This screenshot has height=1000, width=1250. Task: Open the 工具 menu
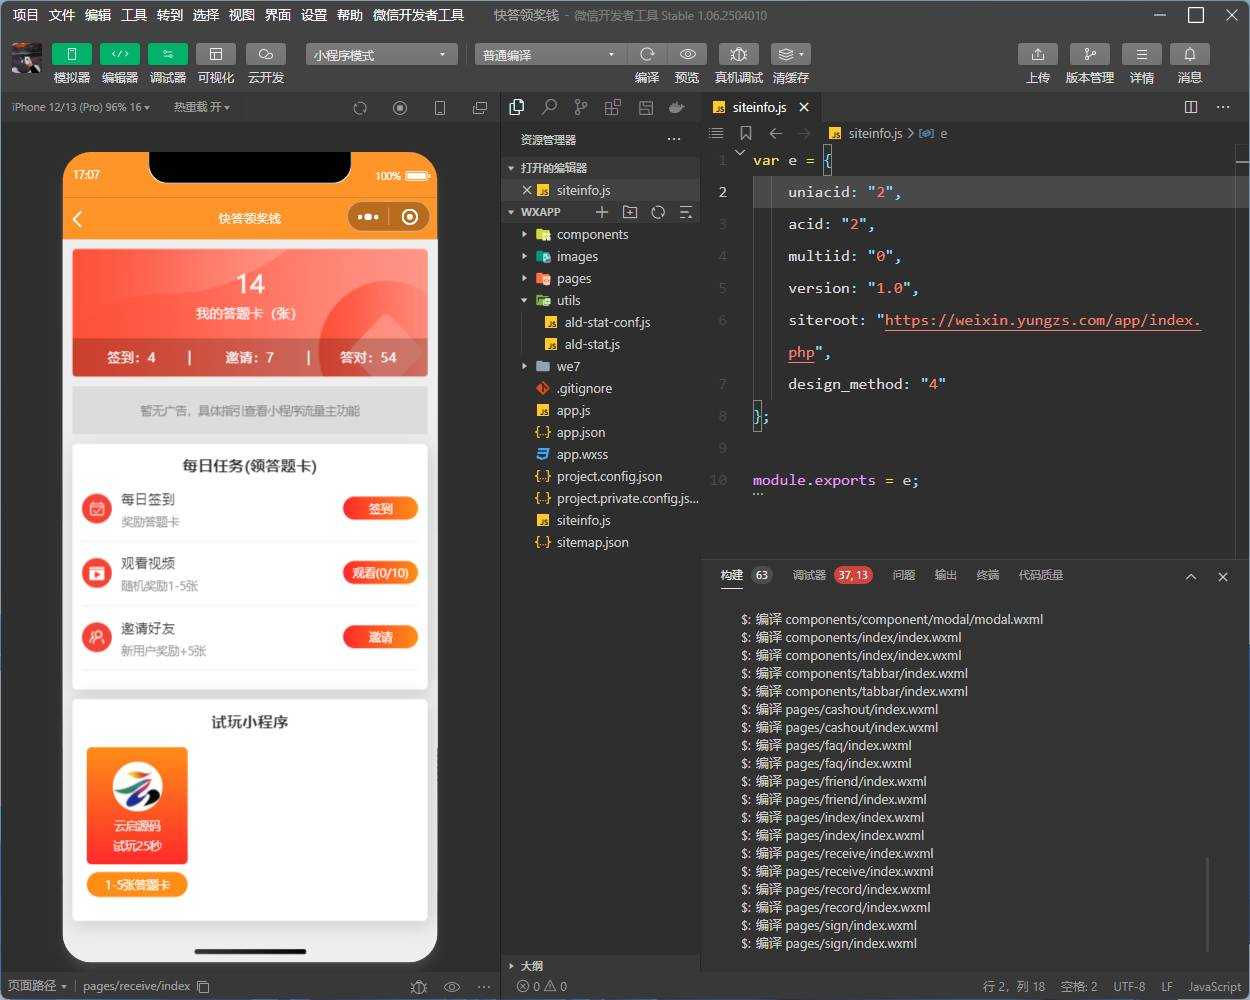[x=134, y=15]
